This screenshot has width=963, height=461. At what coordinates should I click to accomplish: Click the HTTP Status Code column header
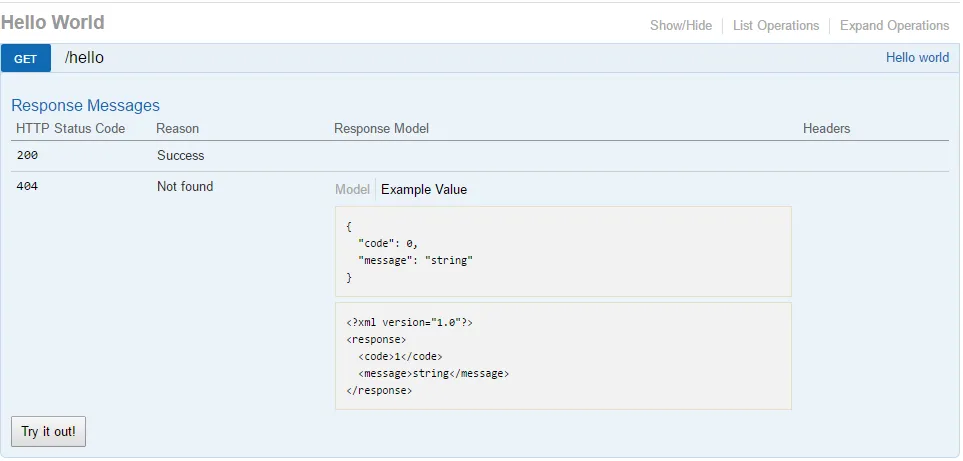coord(71,129)
